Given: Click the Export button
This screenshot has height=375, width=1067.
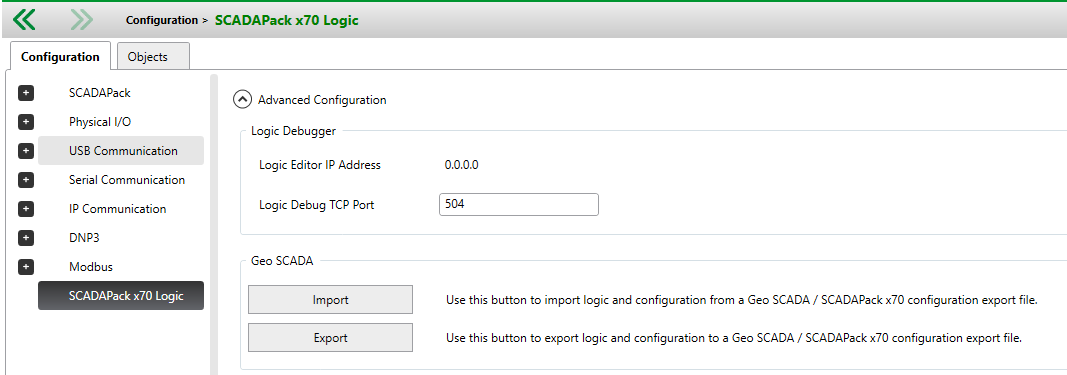Looking at the screenshot, I should click(x=330, y=338).
